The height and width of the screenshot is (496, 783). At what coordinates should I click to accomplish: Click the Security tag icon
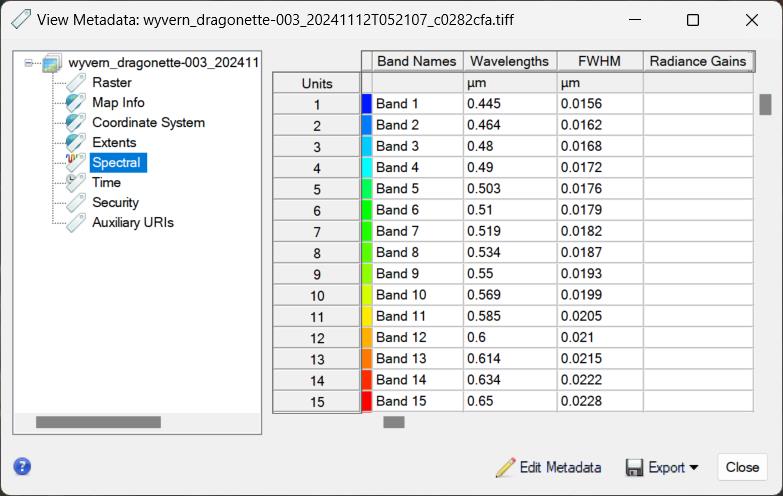tap(76, 202)
